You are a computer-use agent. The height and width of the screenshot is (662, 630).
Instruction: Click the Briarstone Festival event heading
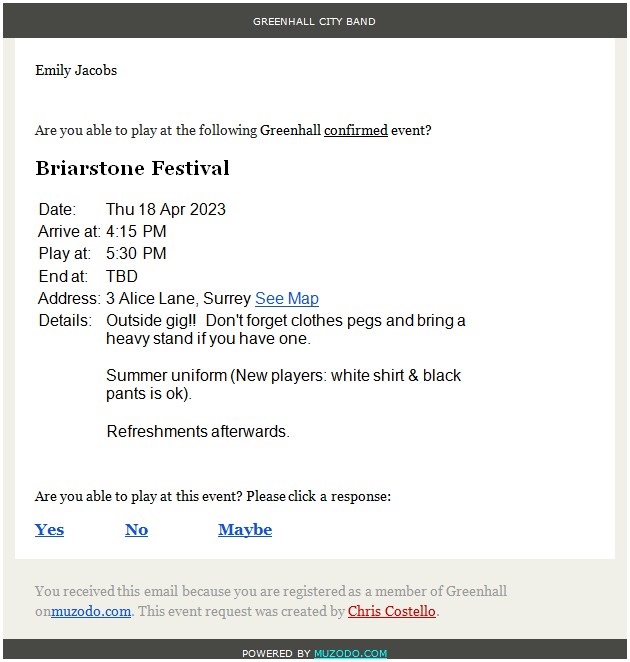(132, 168)
